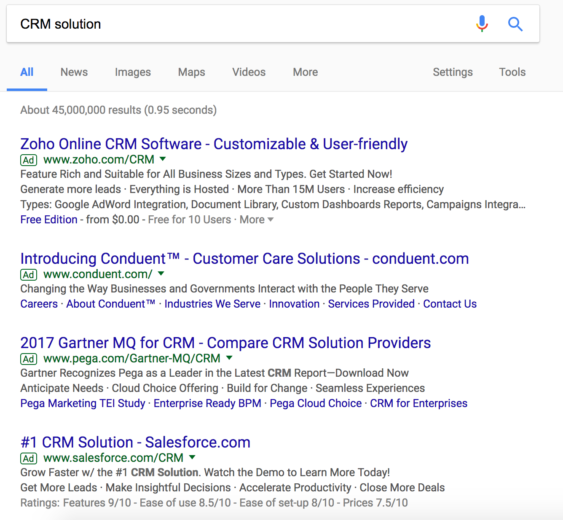Click the Ad badge beside conduent.com
The height and width of the screenshot is (520, 563).
click(29, 275)
